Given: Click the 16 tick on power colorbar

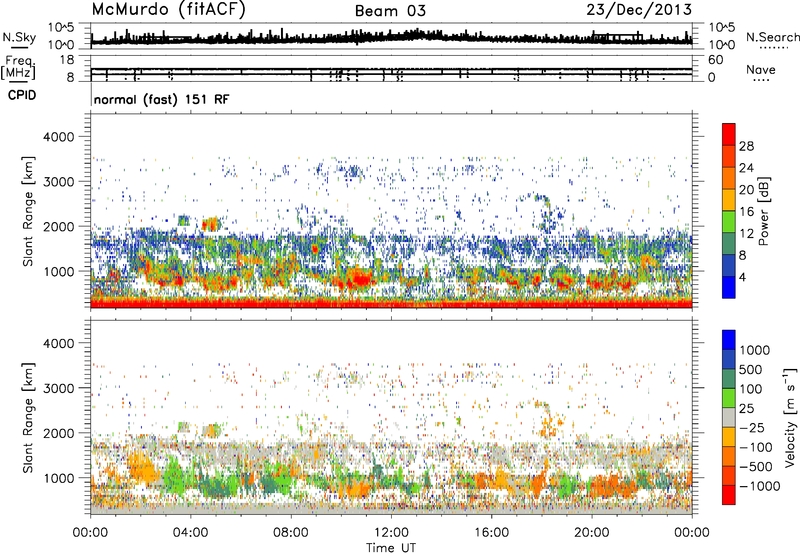Looking at the screenshot, I should point(746,212).
